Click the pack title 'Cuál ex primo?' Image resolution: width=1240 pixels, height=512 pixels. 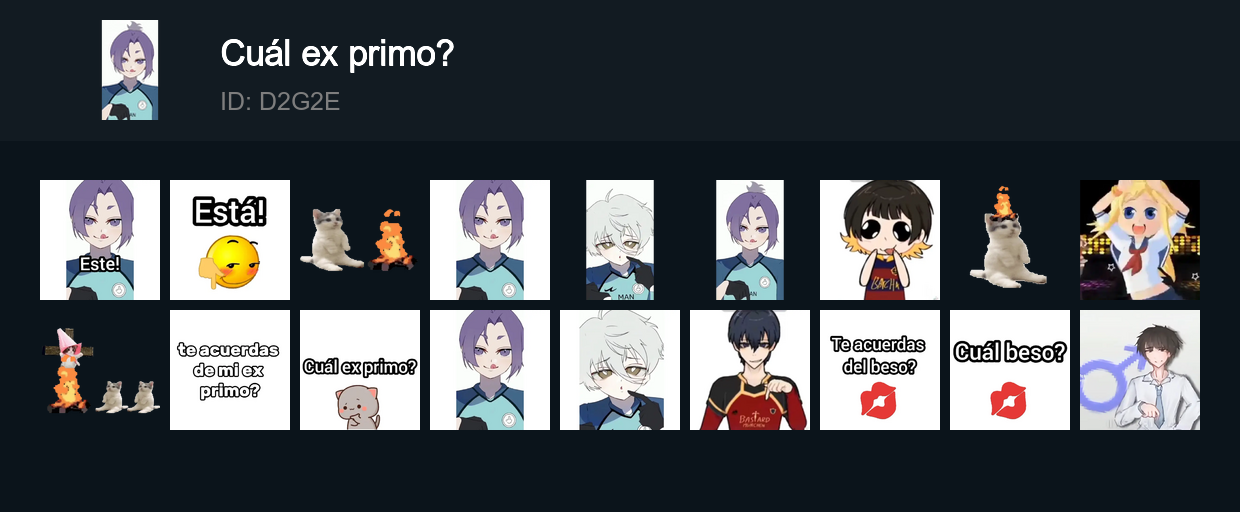337,54
